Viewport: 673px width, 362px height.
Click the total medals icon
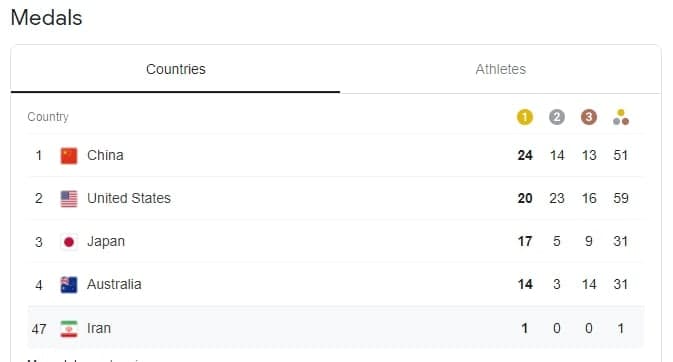point(621,117)
